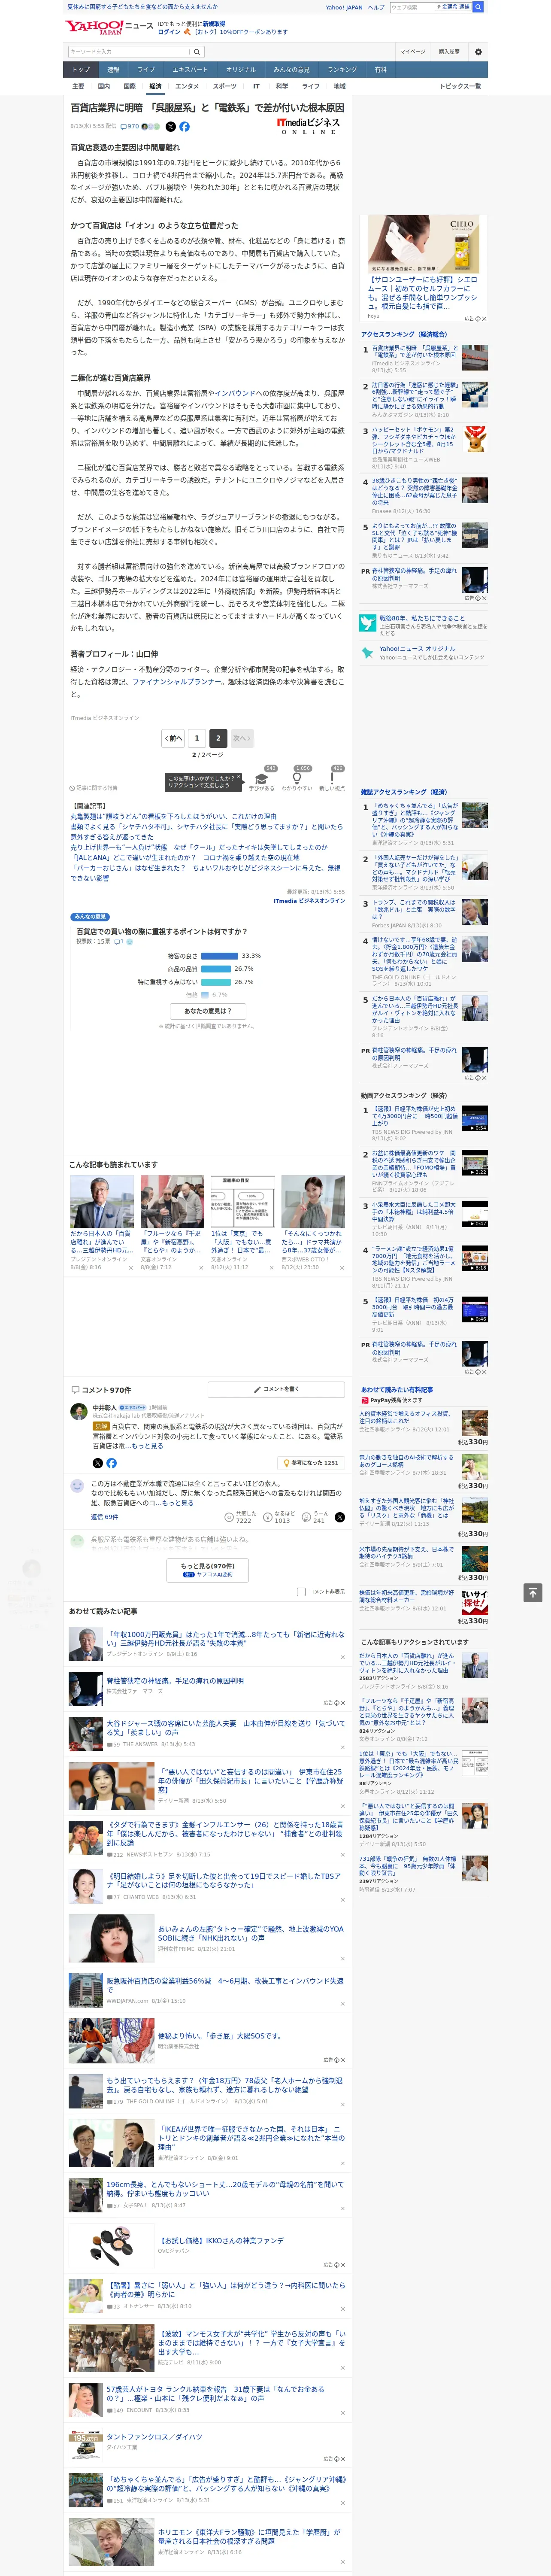The height and width of the screenshot is (2576, 551).
Task: Share 中井彰人's comment on X
Action: [x=98, y=1463]
